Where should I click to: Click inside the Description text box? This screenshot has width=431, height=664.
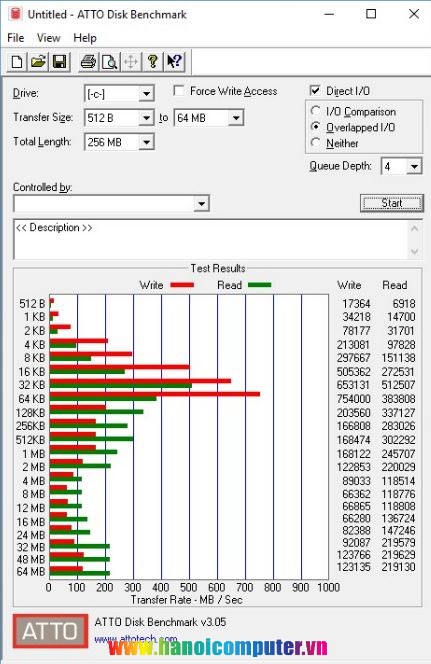click(211, 239)
